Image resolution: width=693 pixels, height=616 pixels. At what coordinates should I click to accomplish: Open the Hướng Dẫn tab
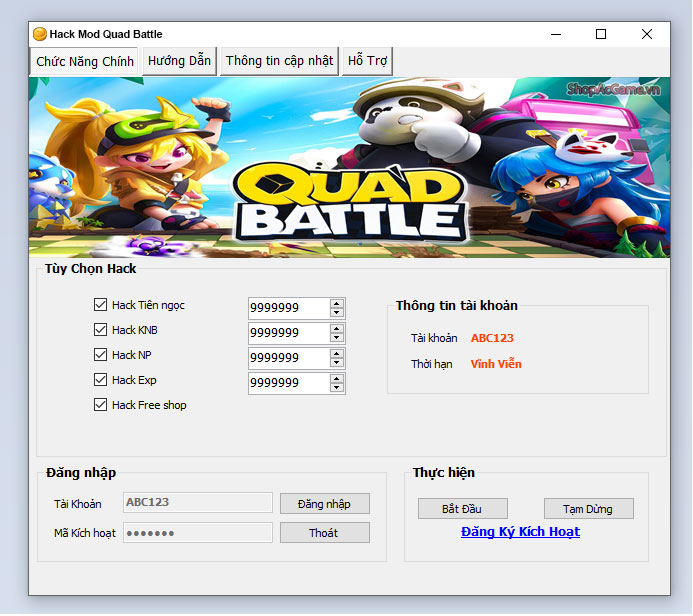[x=179, y=61]
